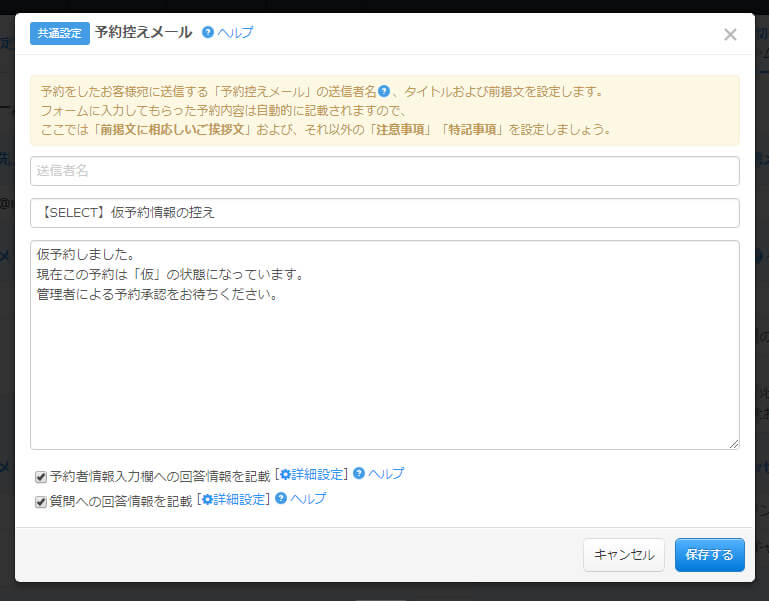769x601 pixels.
Task: Close the 予約控えメール dialog with the X
Action: click(730, 35)
